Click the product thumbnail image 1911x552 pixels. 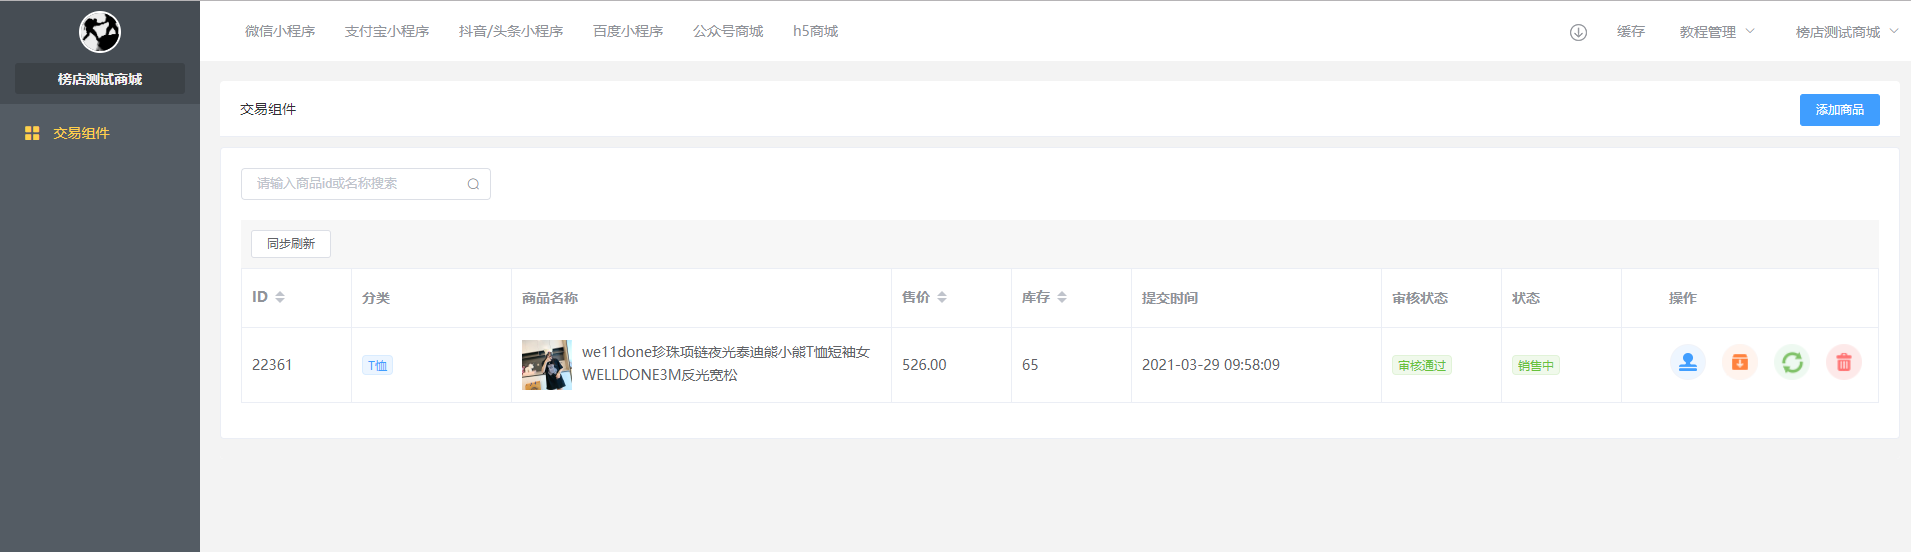point(547,365)
